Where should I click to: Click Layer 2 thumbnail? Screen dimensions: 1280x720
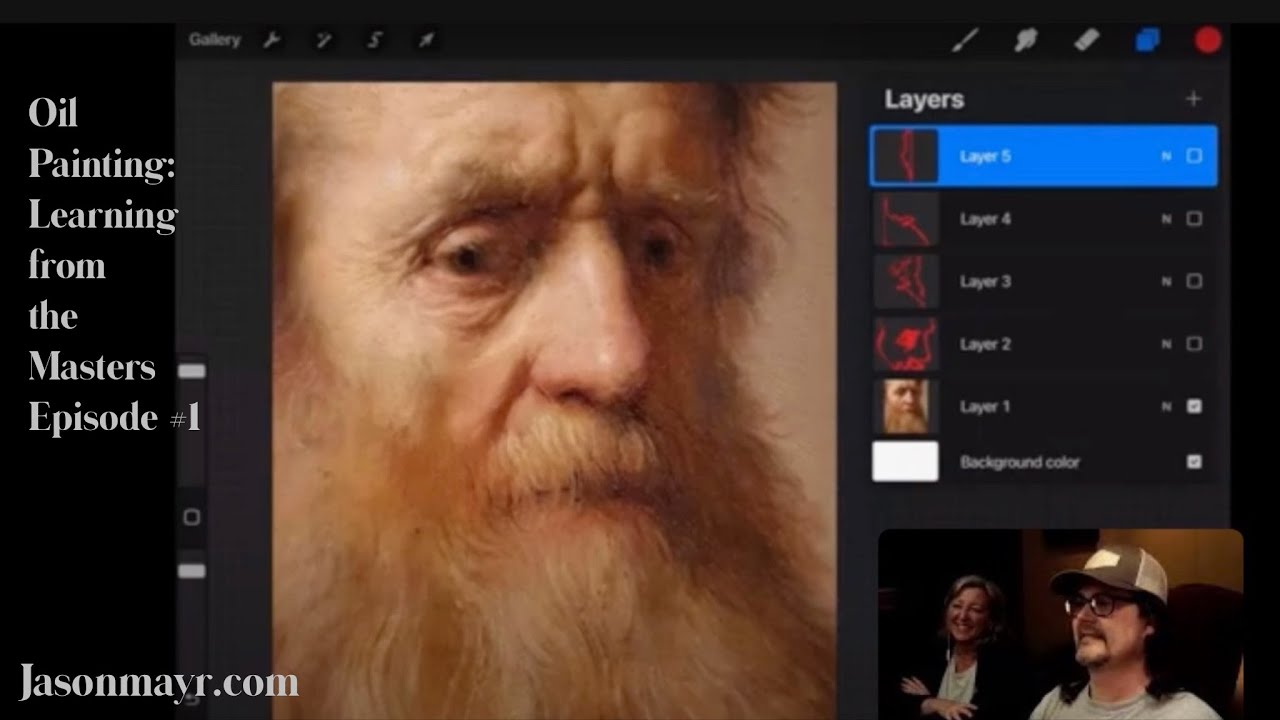pyautogui.click(x=906, y=344)
